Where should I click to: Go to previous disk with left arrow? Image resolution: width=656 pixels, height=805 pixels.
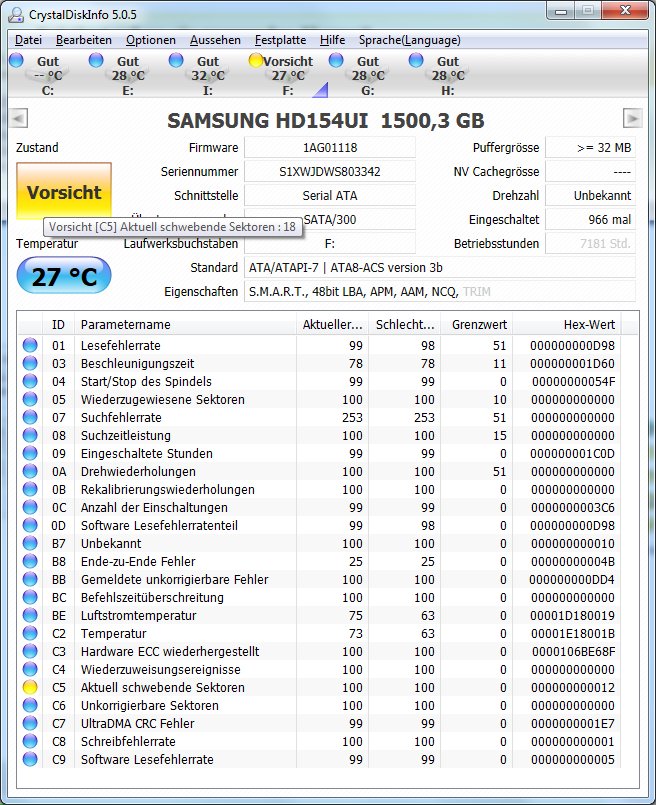[18, 119]
